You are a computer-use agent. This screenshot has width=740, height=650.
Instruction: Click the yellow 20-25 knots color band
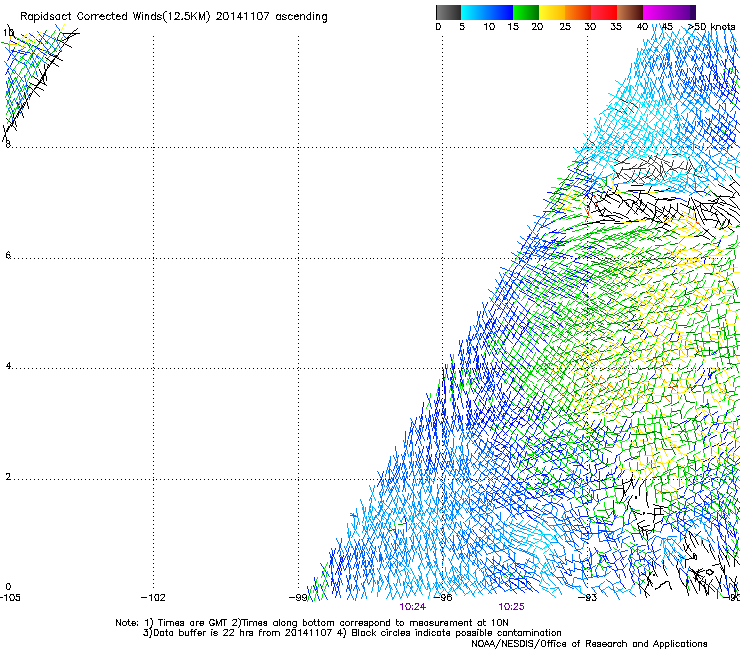pos(552,12)
